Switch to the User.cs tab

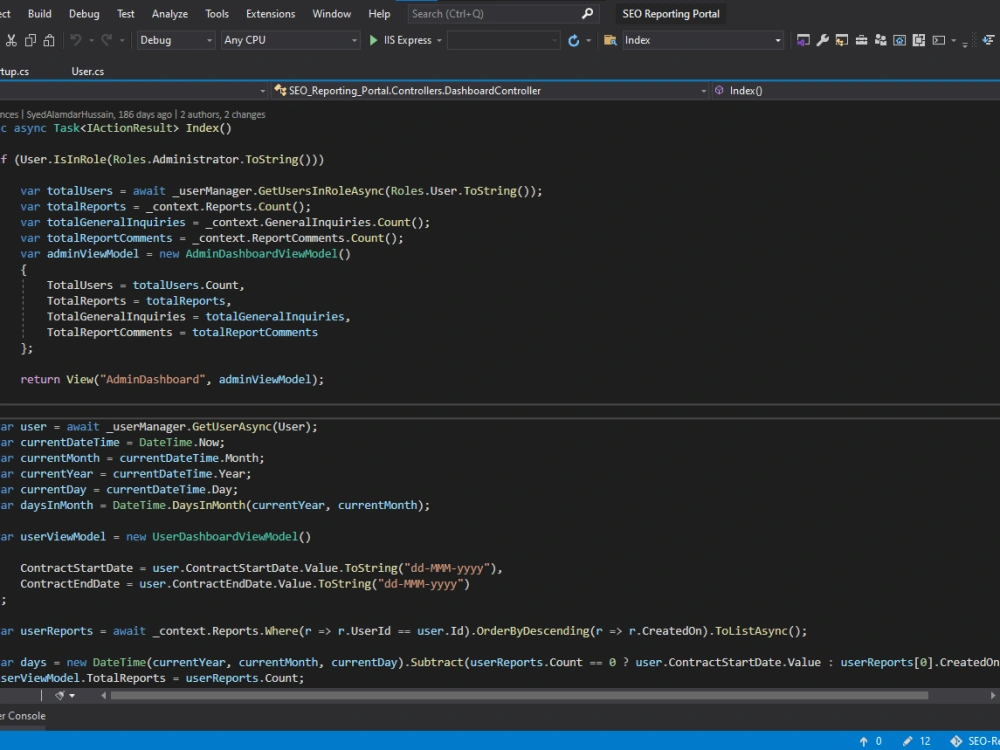pos(87,71)
